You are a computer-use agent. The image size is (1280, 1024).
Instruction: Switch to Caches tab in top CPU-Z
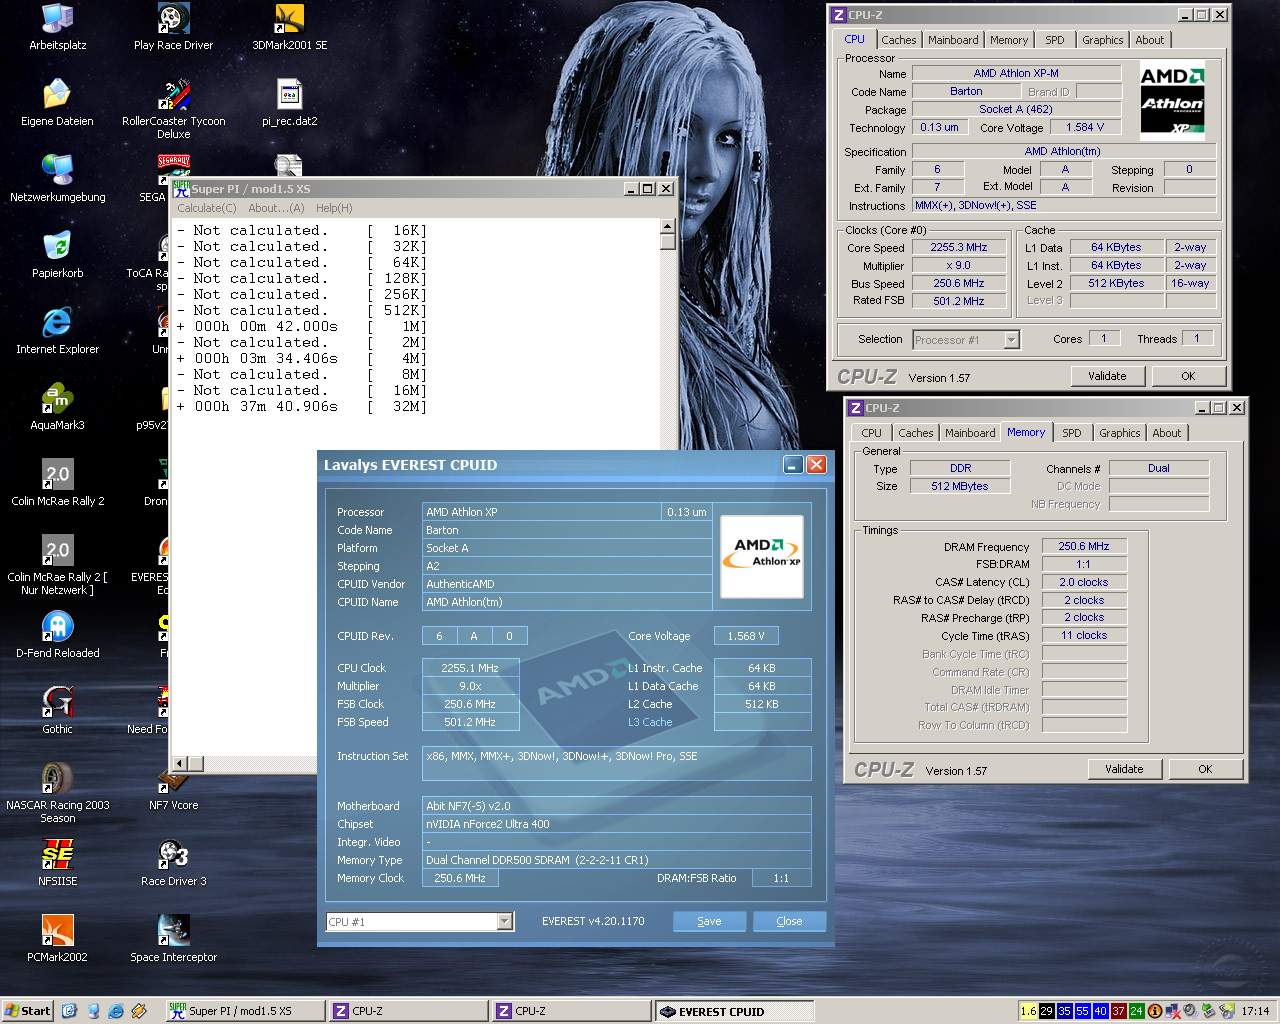point(898,40)
